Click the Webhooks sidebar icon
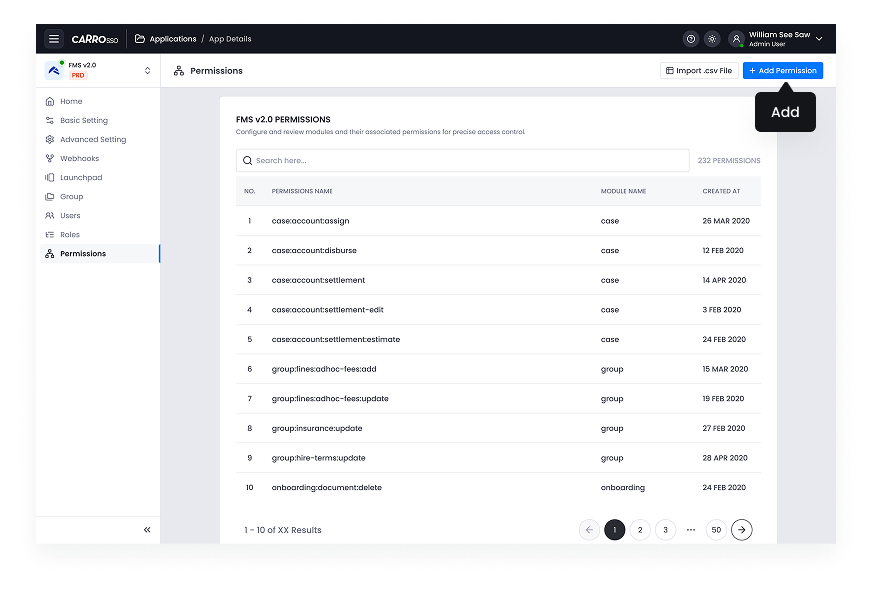This screenshot has width=872, height=592. (50, 159)
